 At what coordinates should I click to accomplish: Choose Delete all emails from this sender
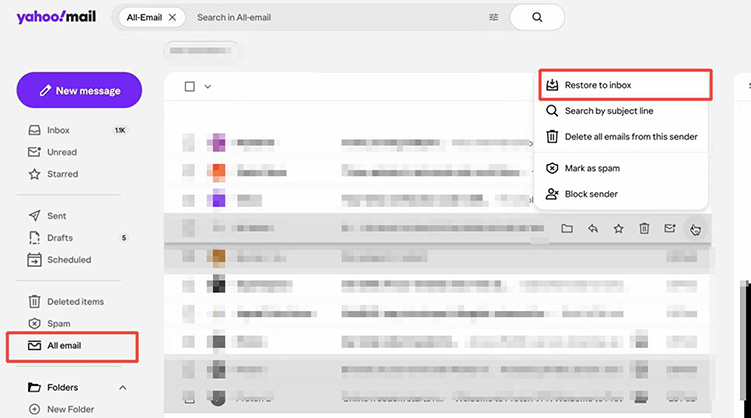pyautogui.click(x=630, y=137)
